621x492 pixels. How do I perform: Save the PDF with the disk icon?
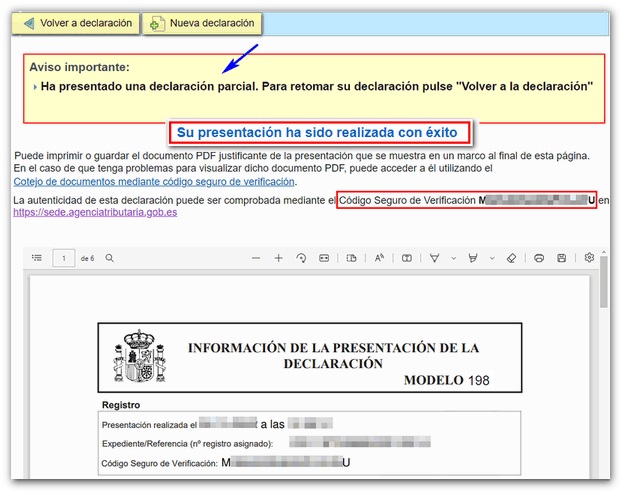[562, 258]
